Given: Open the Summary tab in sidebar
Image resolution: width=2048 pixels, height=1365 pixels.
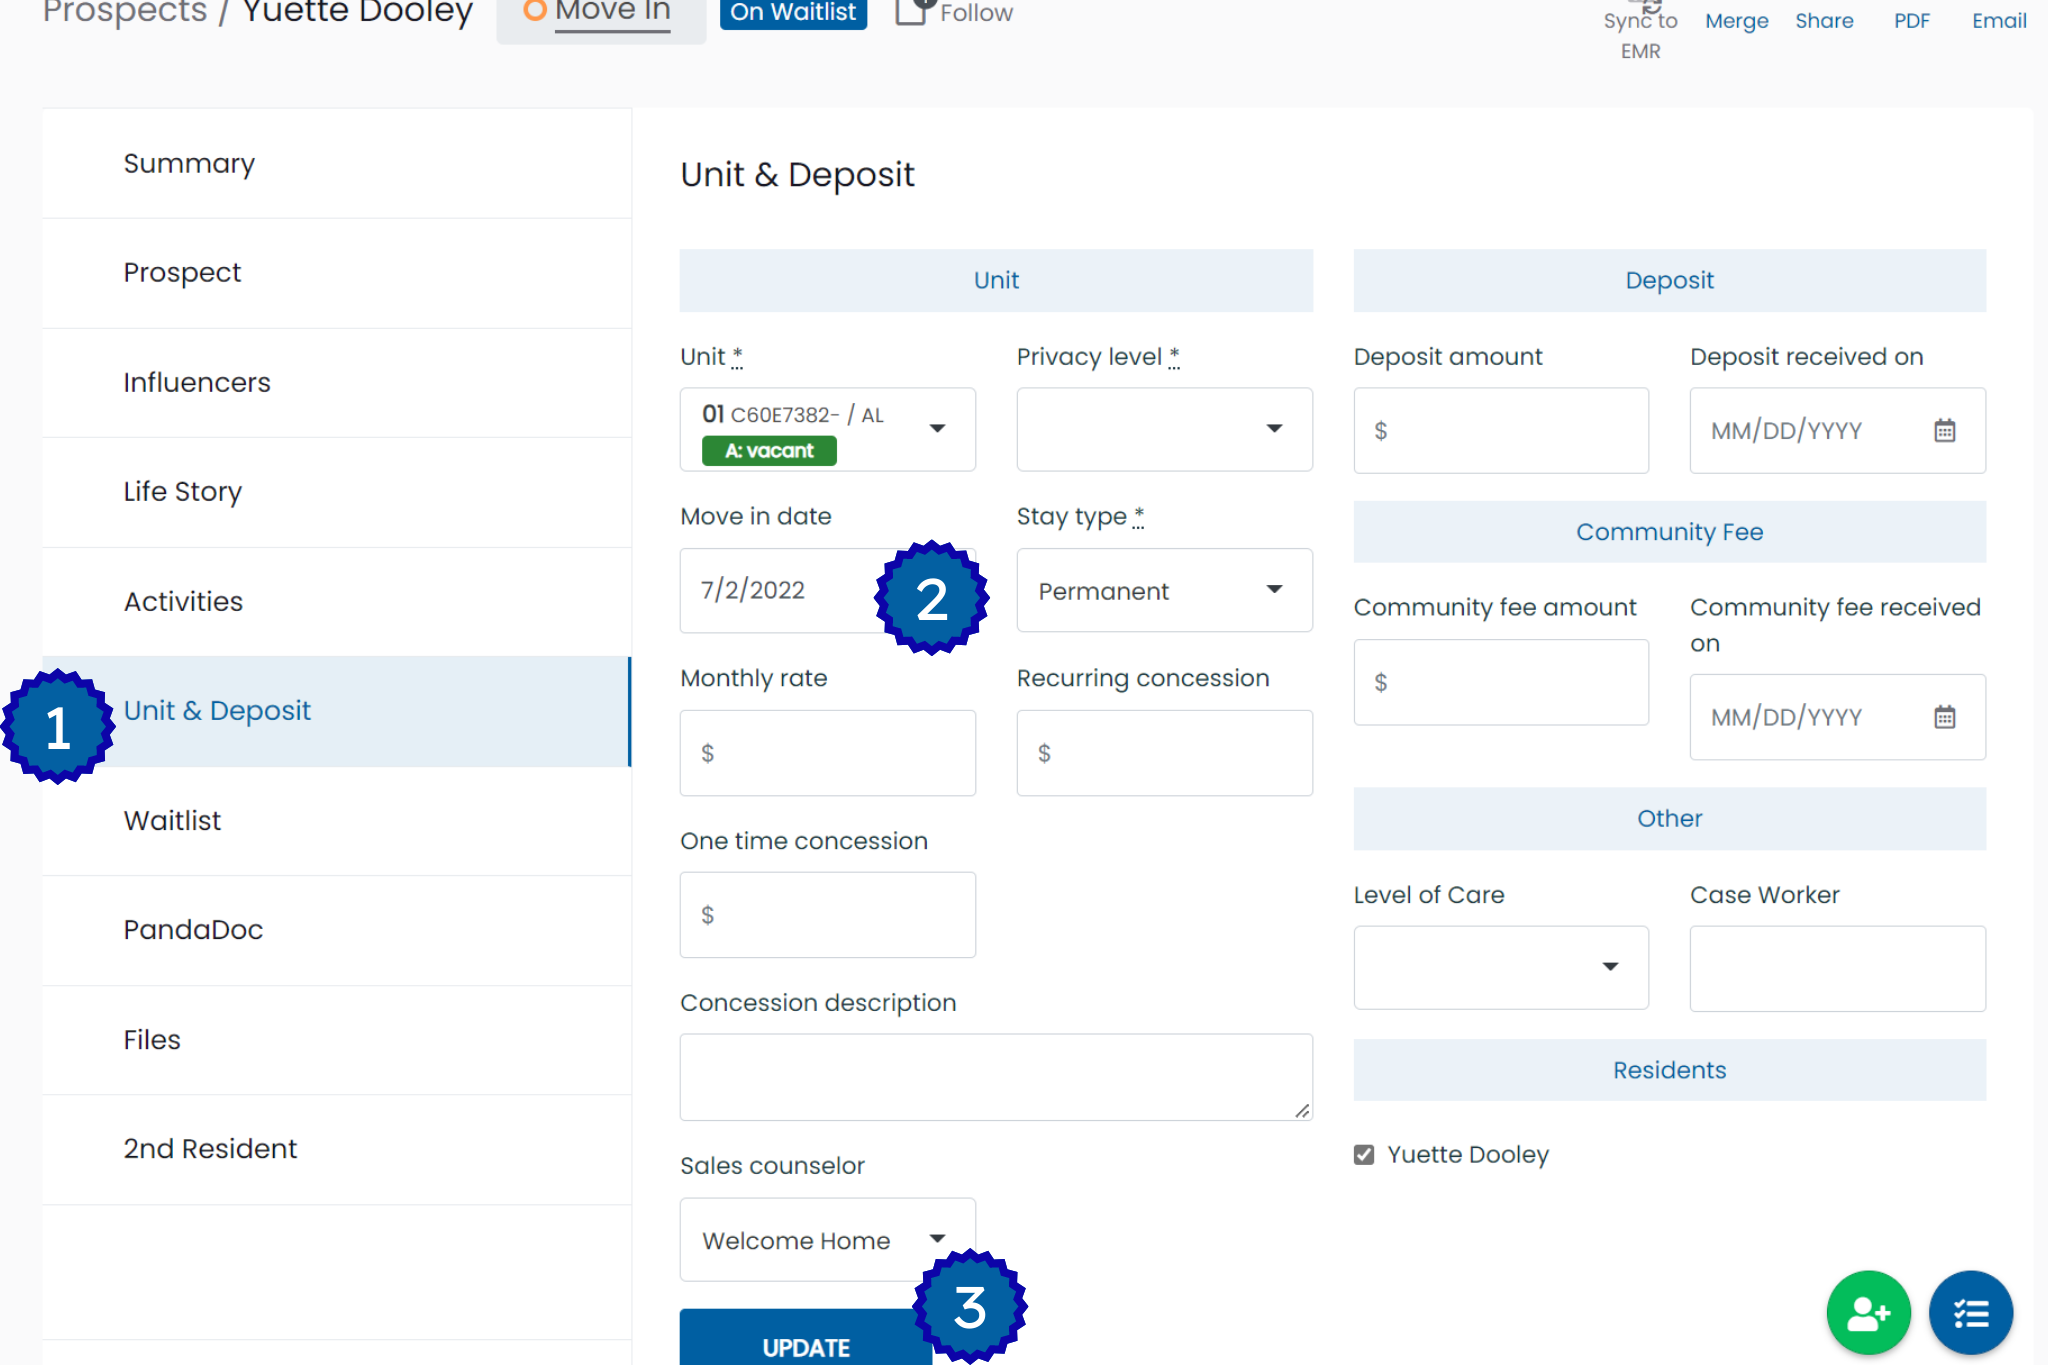Looking at the screenshot, I should pos(336,163).
